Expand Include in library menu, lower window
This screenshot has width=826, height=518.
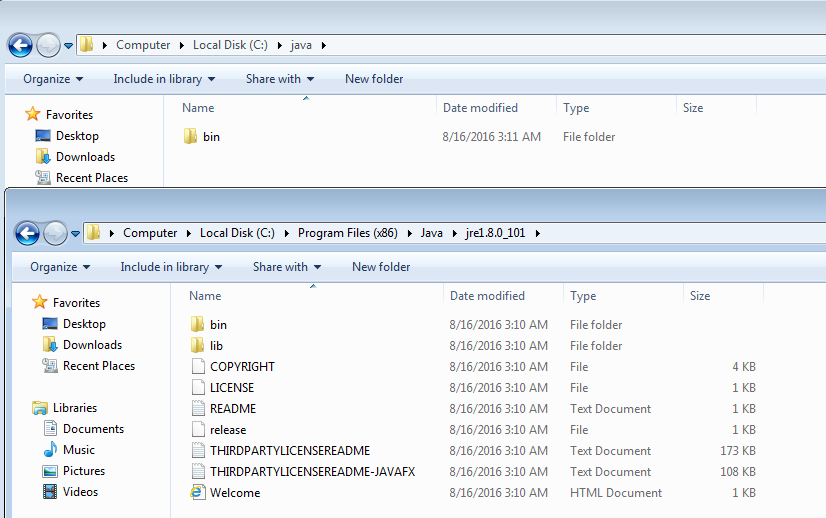point(171,267)
